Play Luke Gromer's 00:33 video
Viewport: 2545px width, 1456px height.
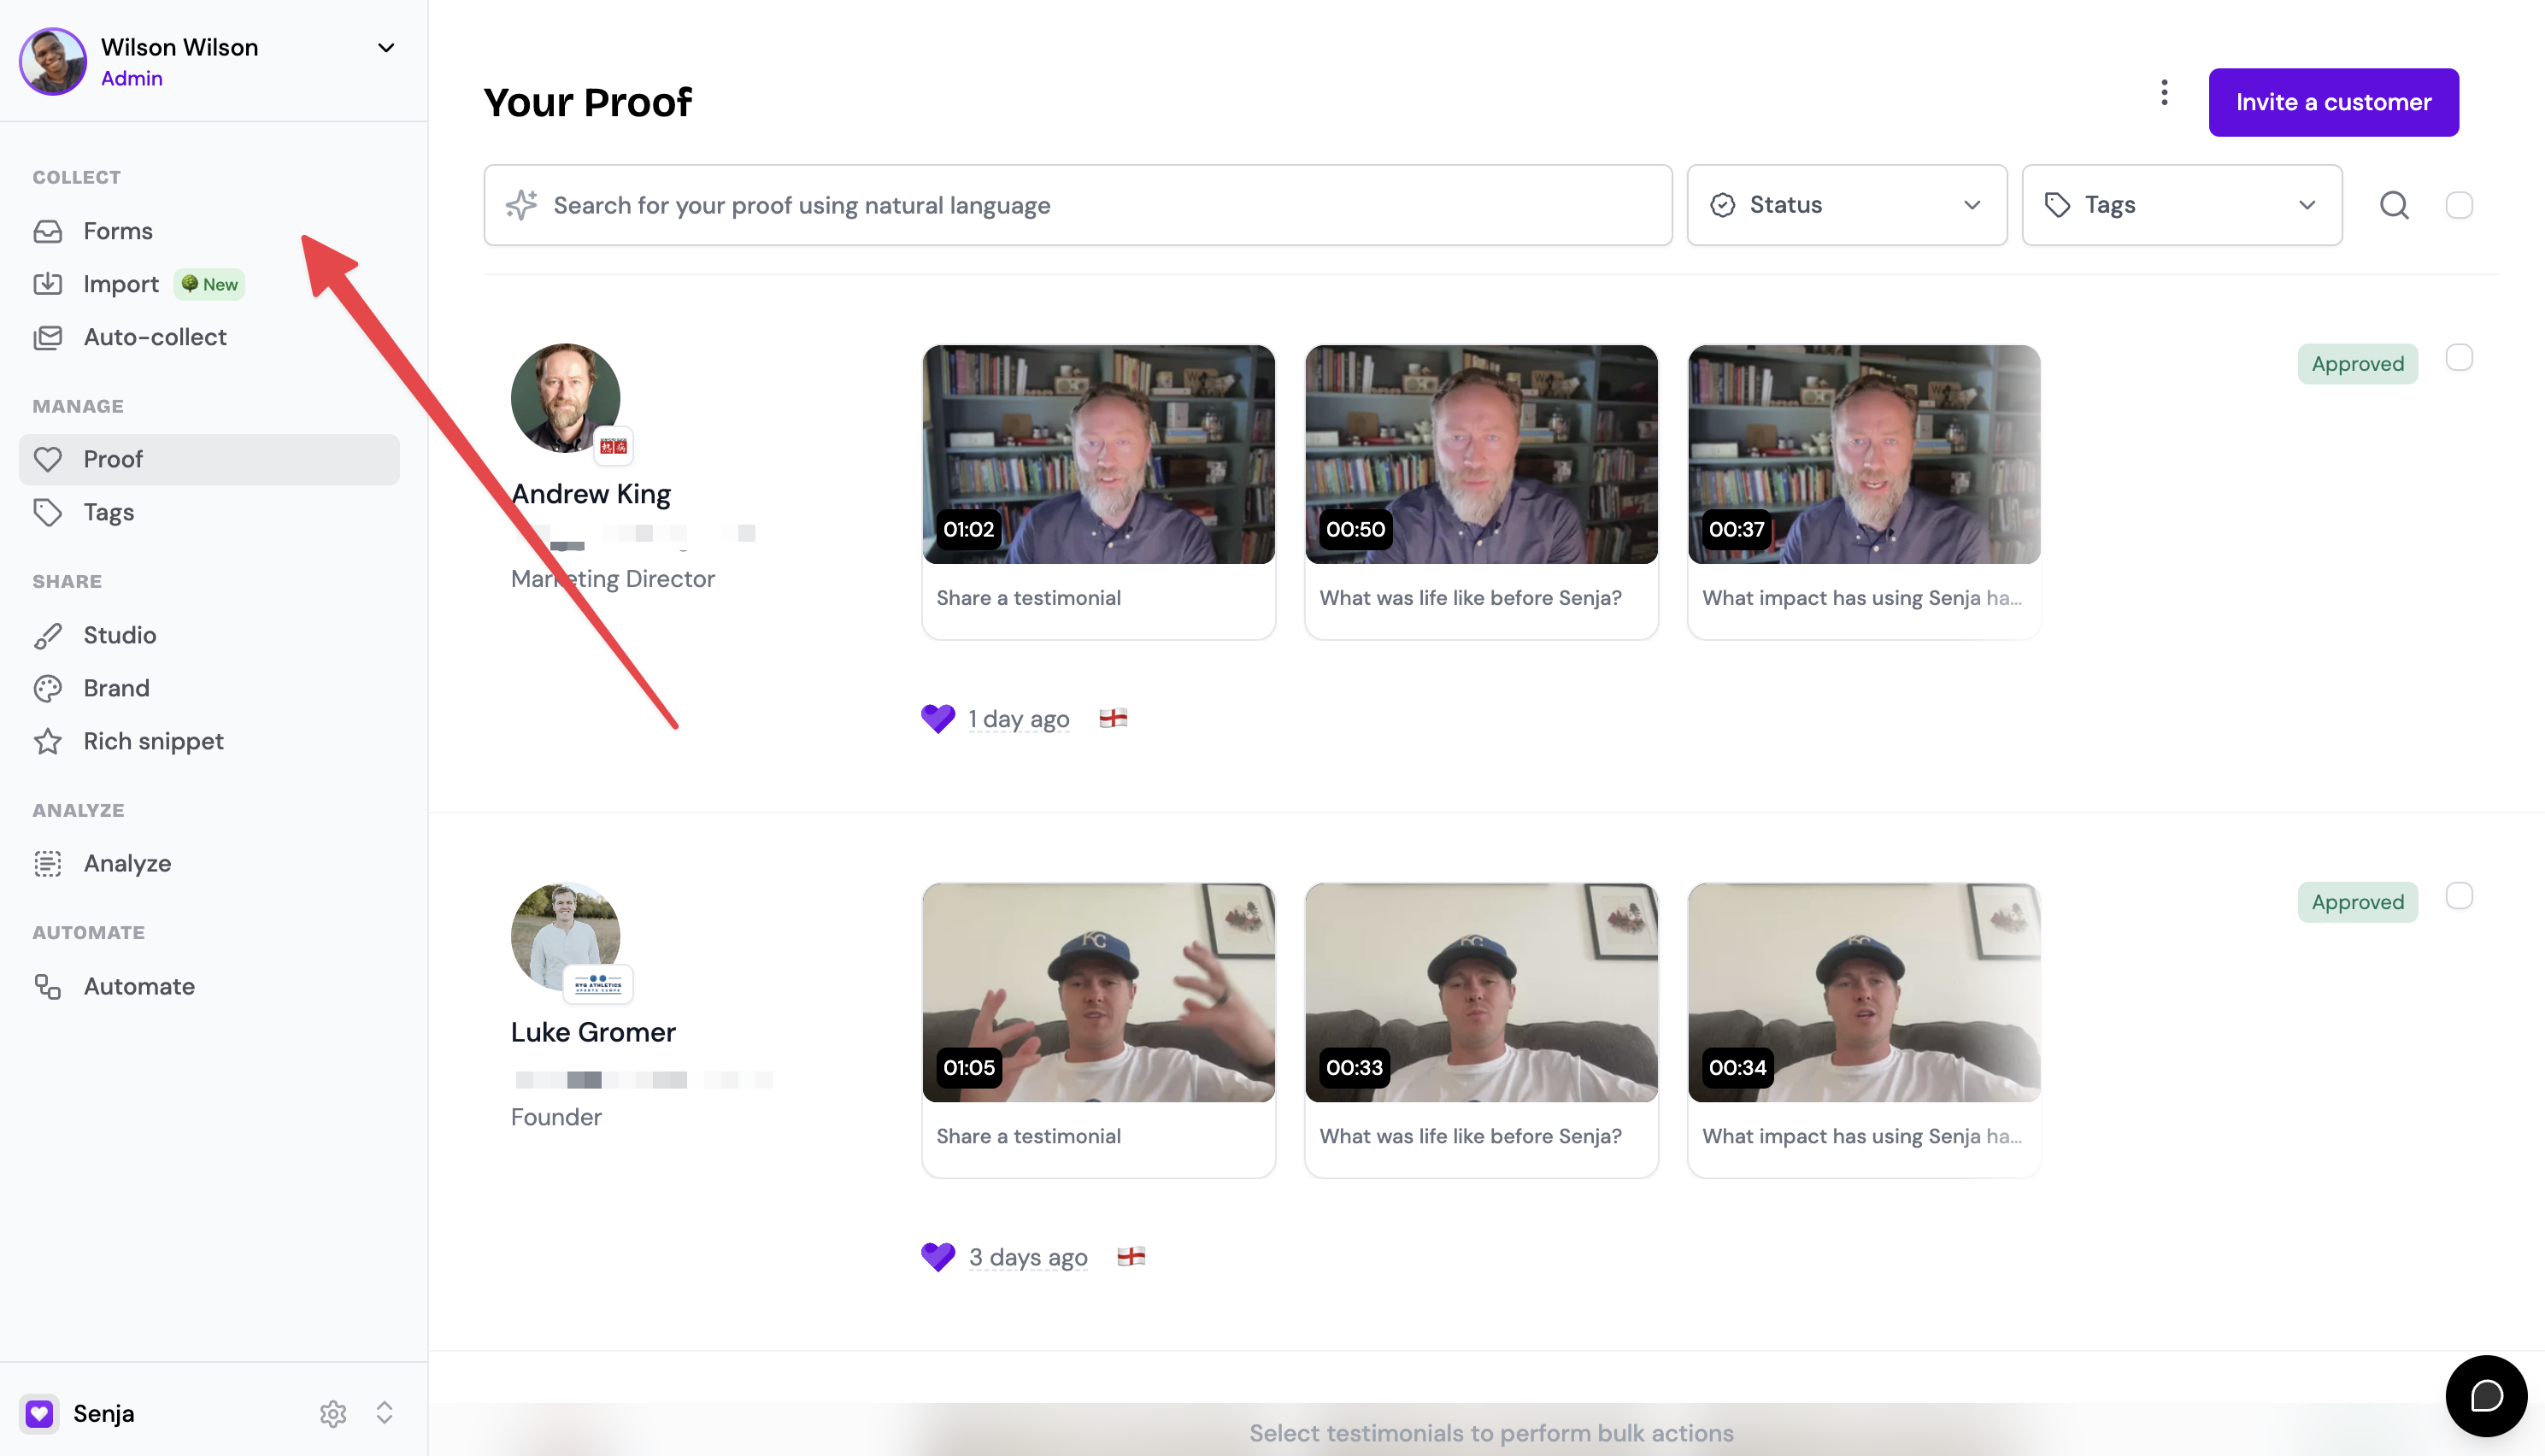pyautogui.click(x=1481, y=993)
